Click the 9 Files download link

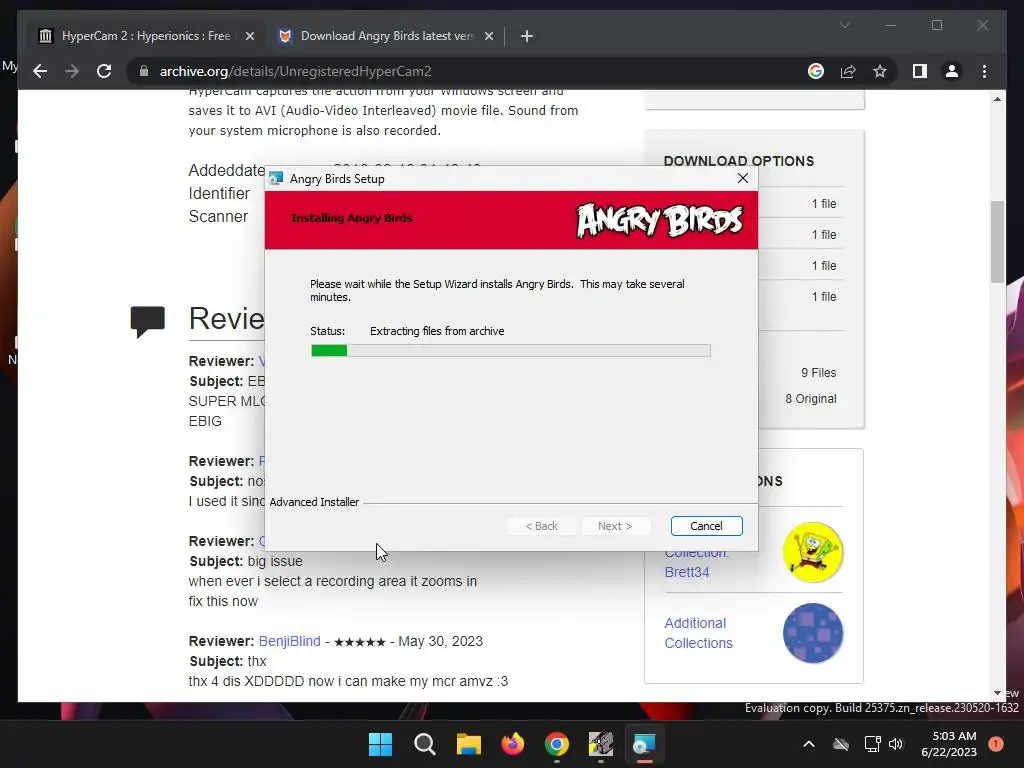pyautogui.click(x=818, y=373)
